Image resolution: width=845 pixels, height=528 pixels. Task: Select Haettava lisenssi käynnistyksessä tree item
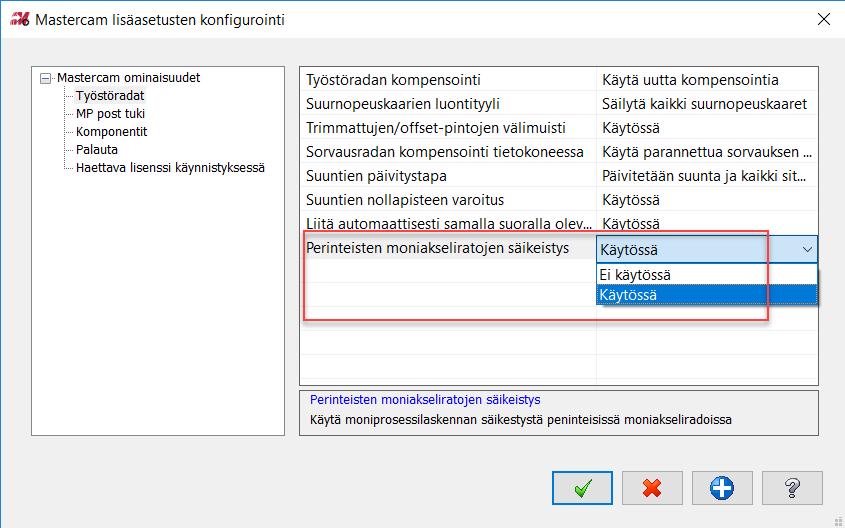click(x=170, y=168)
